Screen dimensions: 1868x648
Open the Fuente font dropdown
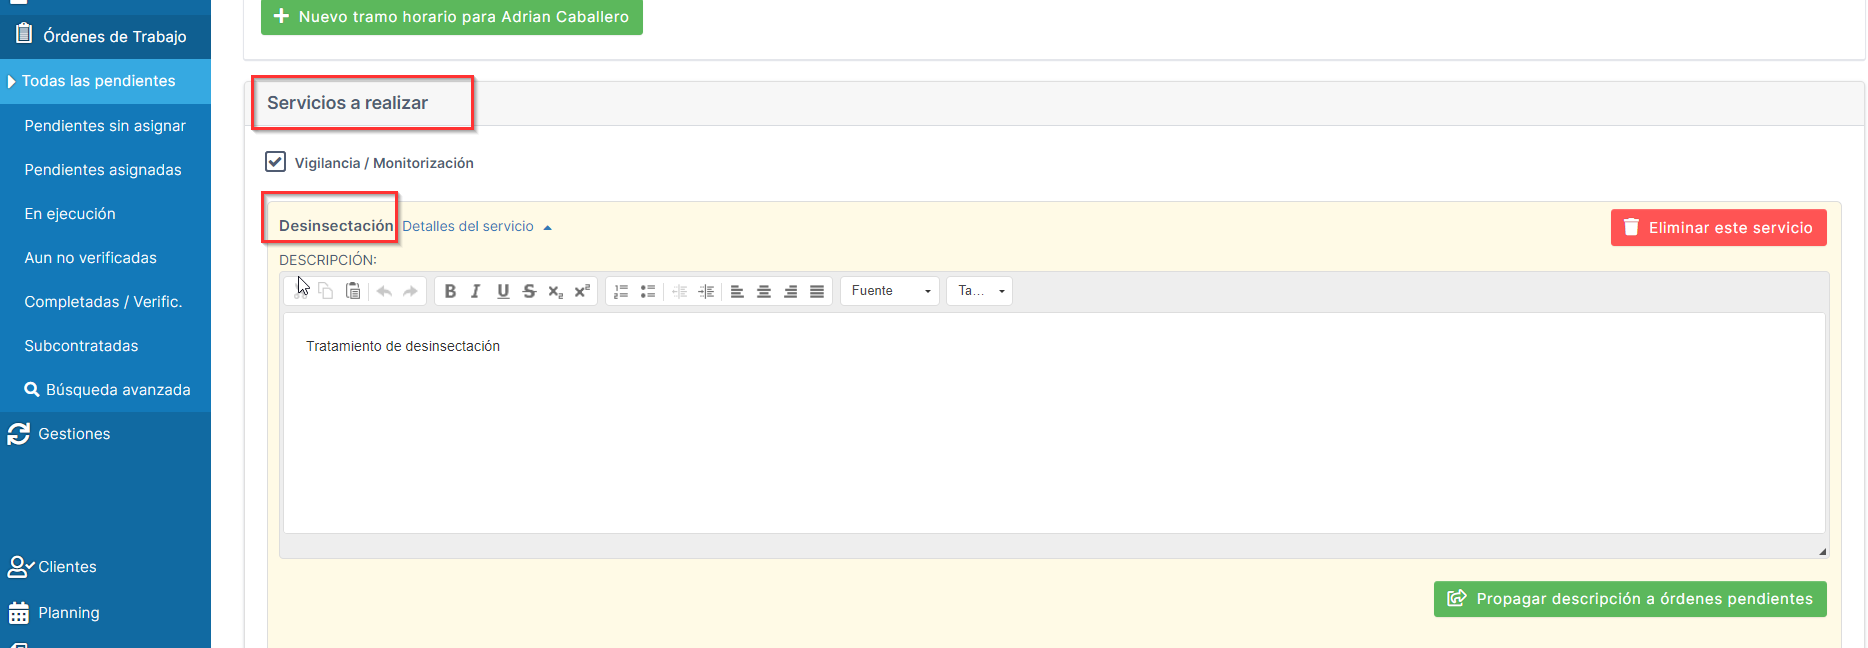click(x=890, y=291)
